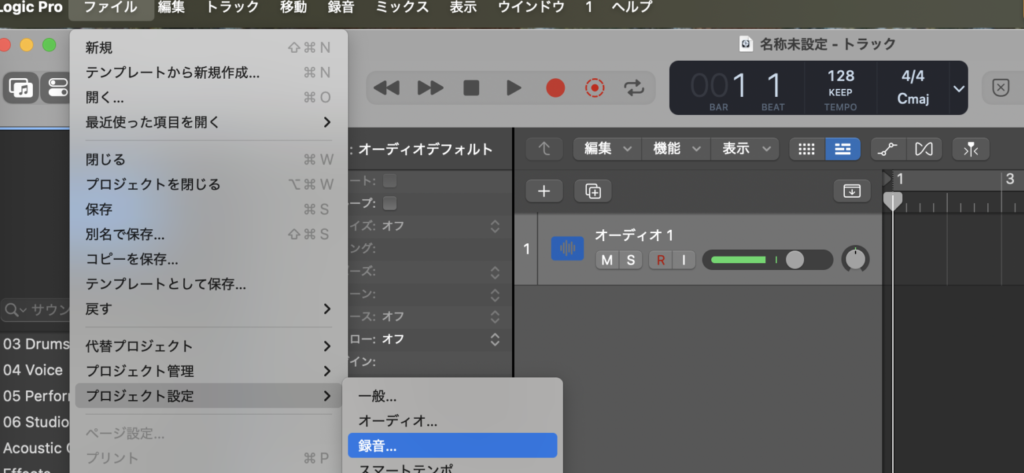Choose 保存 menu item

[208, 209]
